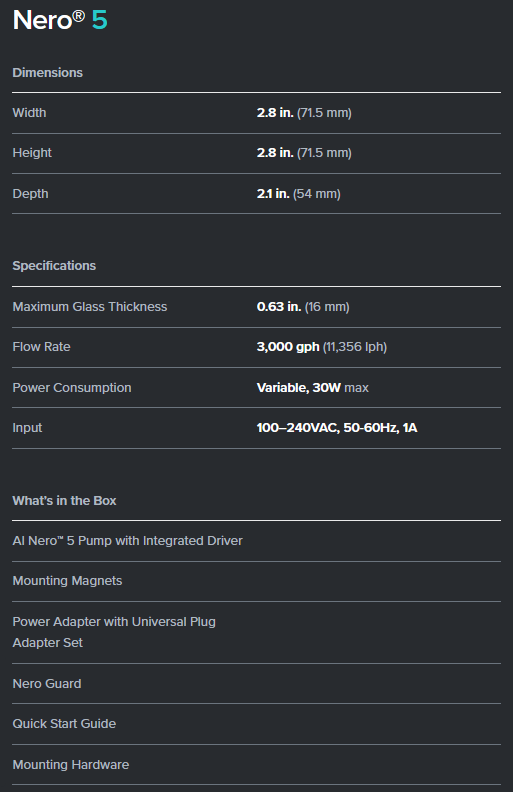
Task: Click the Nero Guard item
Action: pyautogui.click(x=47, y=683)
